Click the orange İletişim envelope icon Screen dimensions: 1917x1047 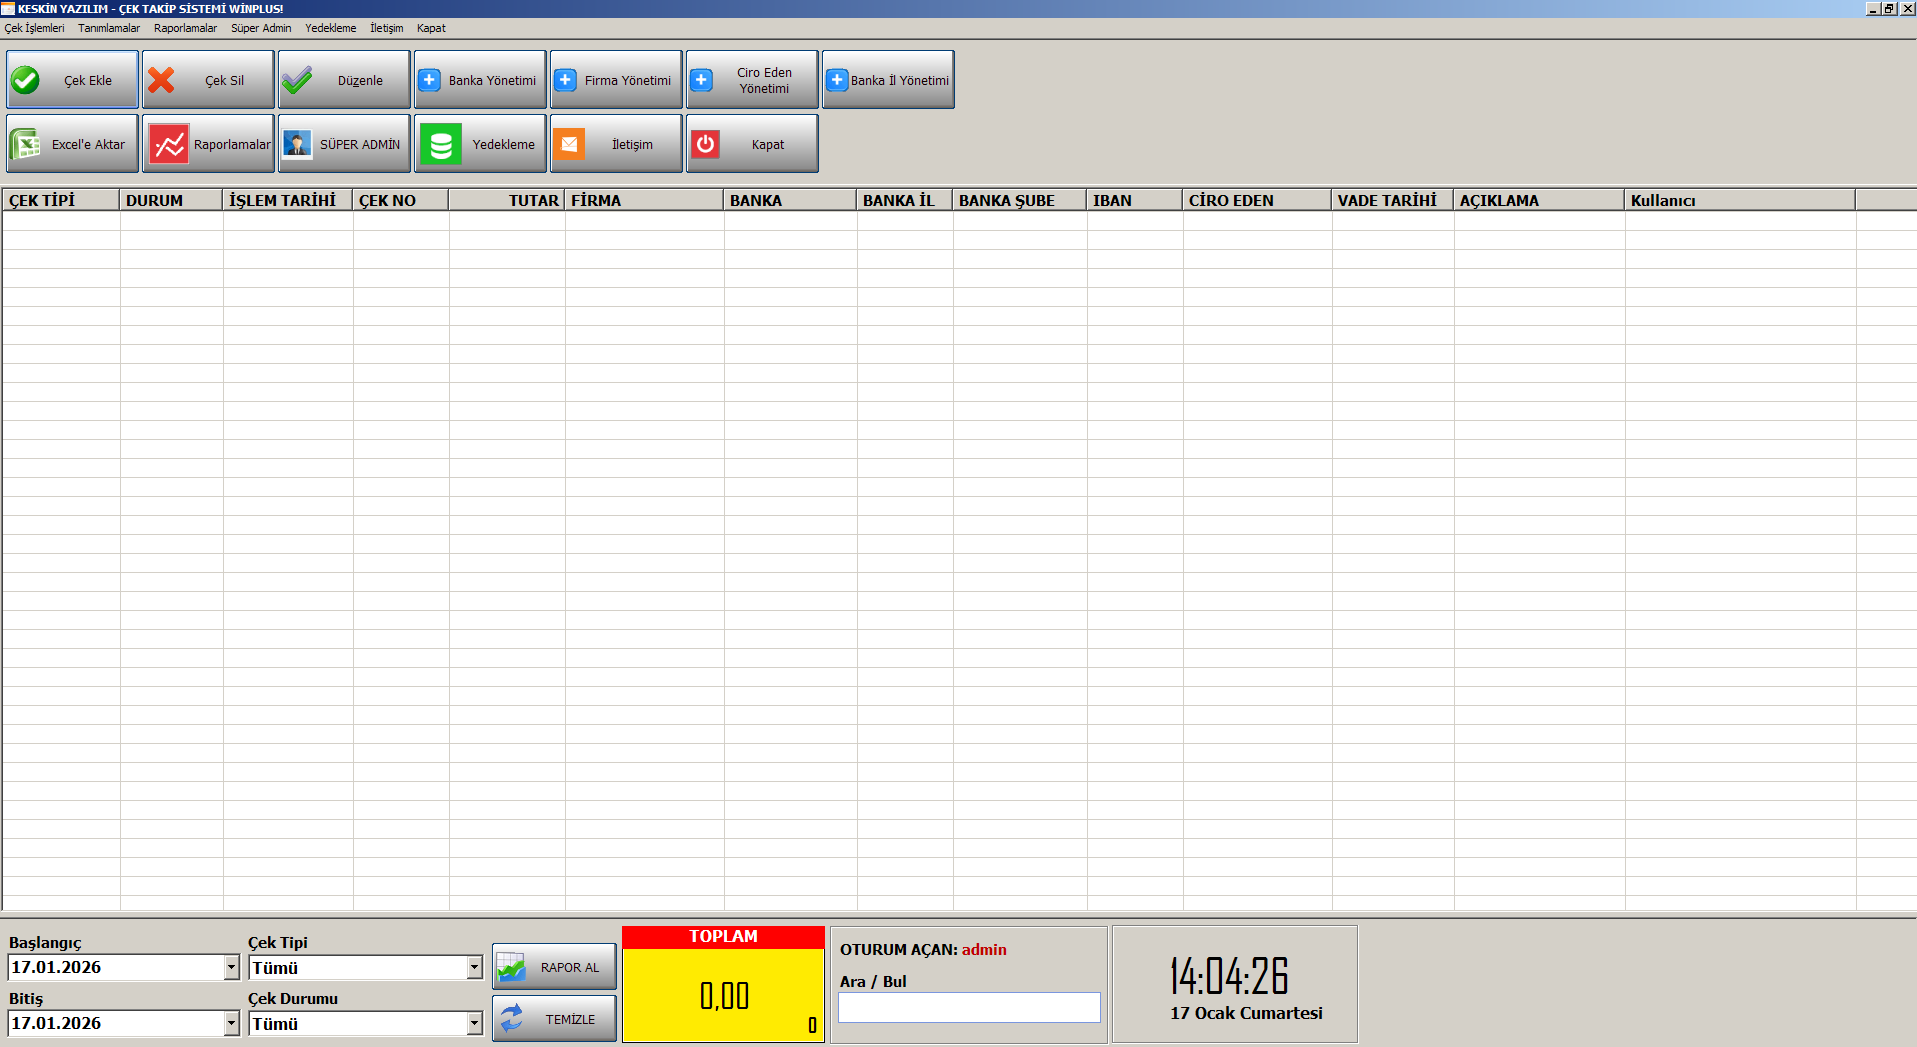click(x=569, y=144)
